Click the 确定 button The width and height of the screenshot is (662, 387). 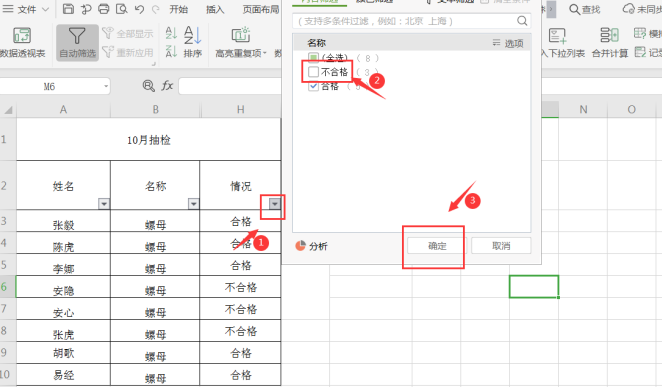click(x=437, y=246)
